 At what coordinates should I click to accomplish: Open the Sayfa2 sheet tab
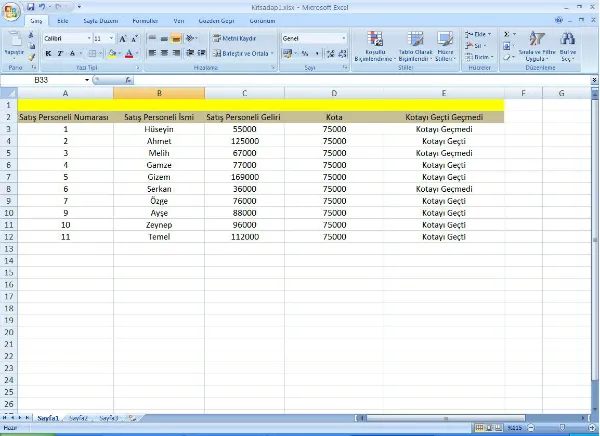tap(78, 417)
